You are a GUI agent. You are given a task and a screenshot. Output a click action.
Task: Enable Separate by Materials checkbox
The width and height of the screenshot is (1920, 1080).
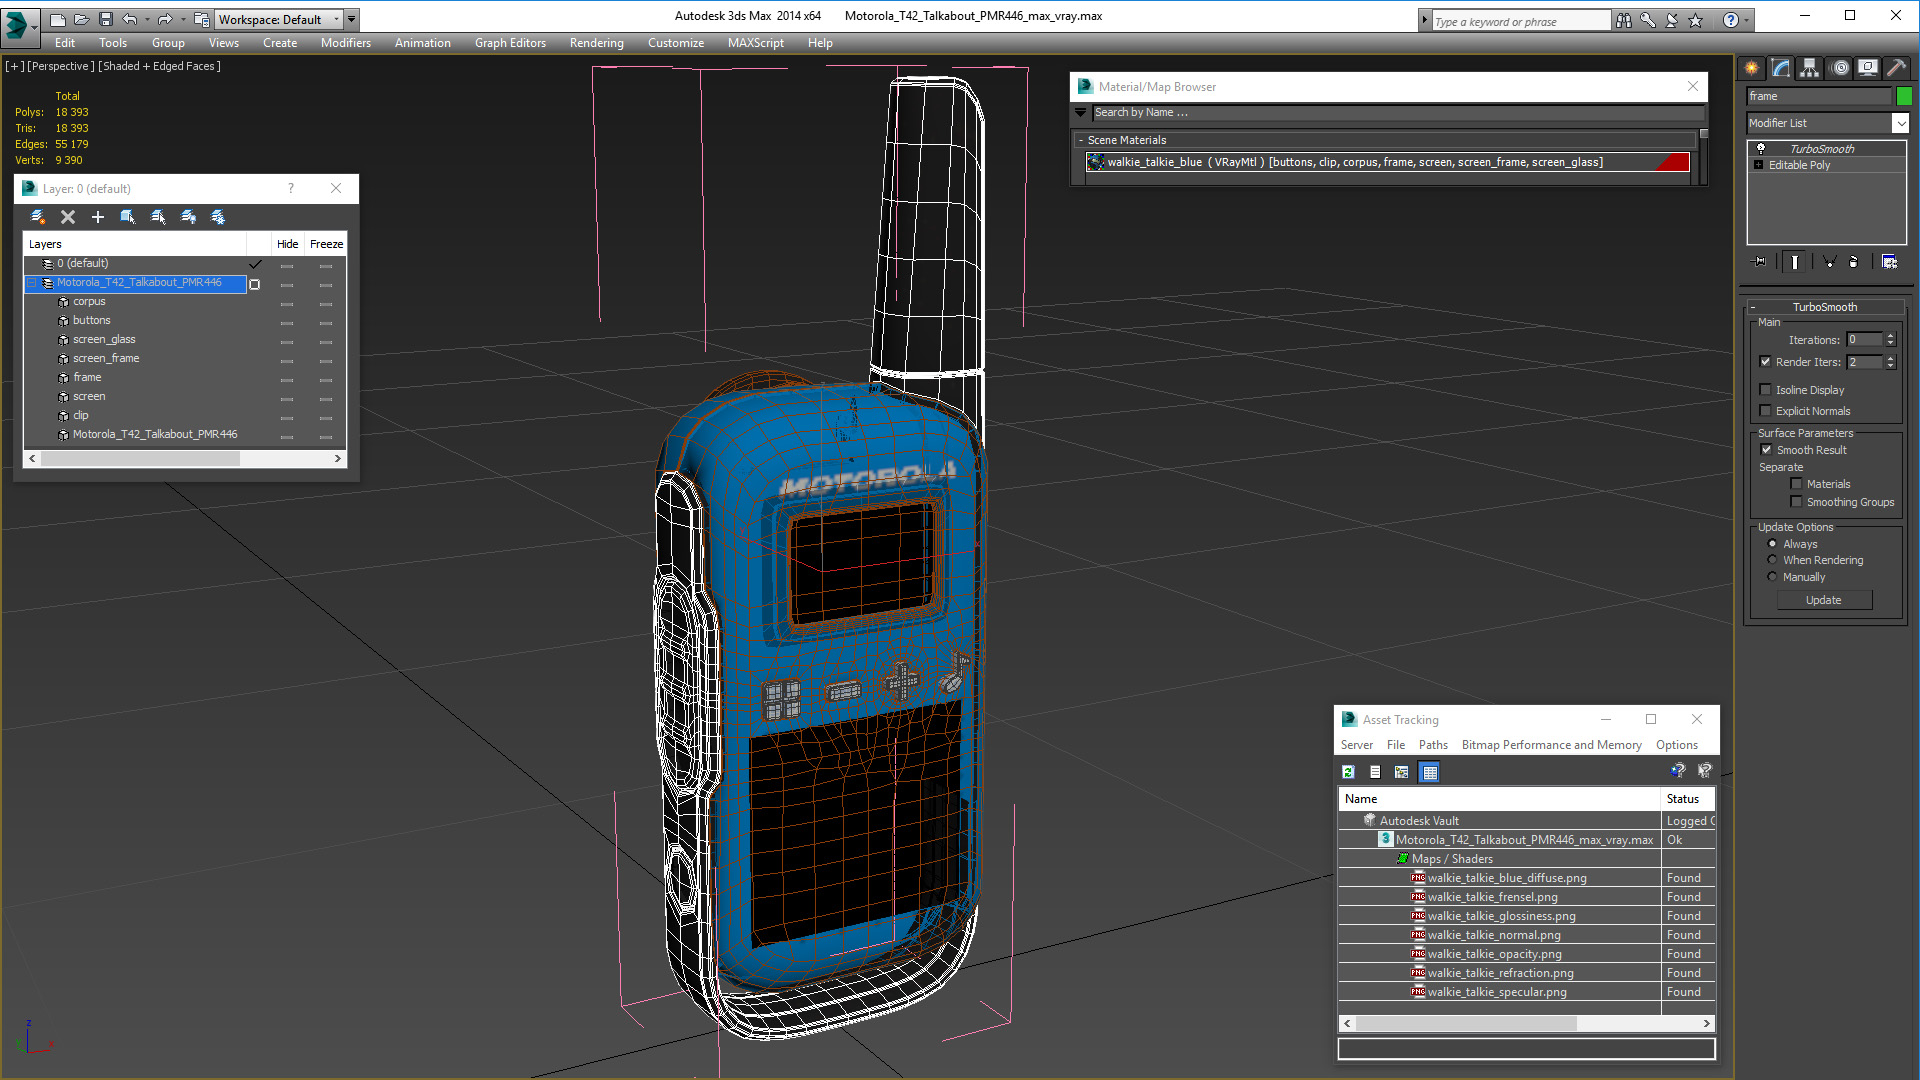click(1797, 484)
